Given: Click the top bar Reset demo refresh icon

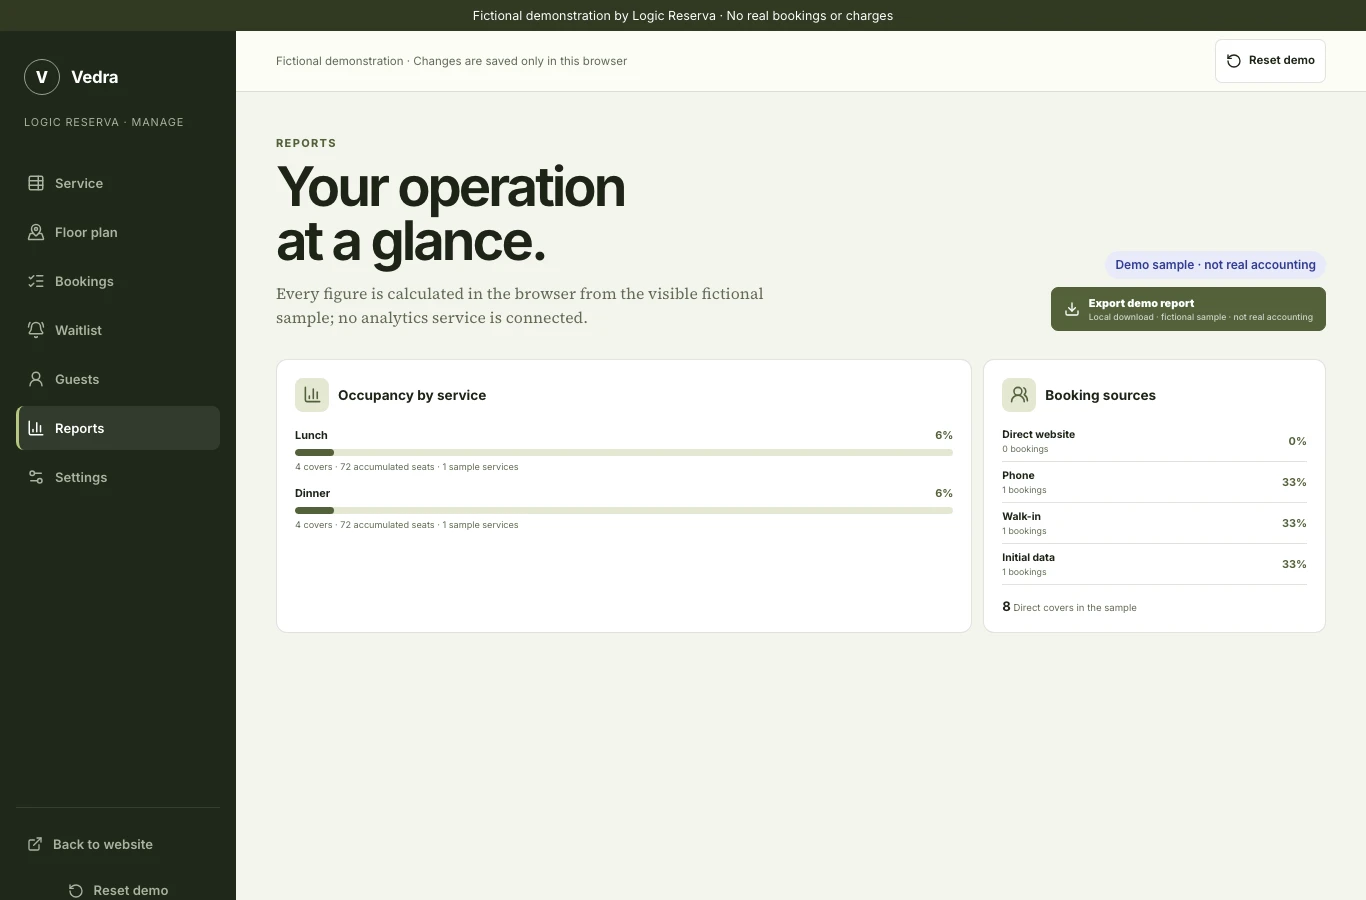Looking at the screenshot, I should pos(1234,61).
